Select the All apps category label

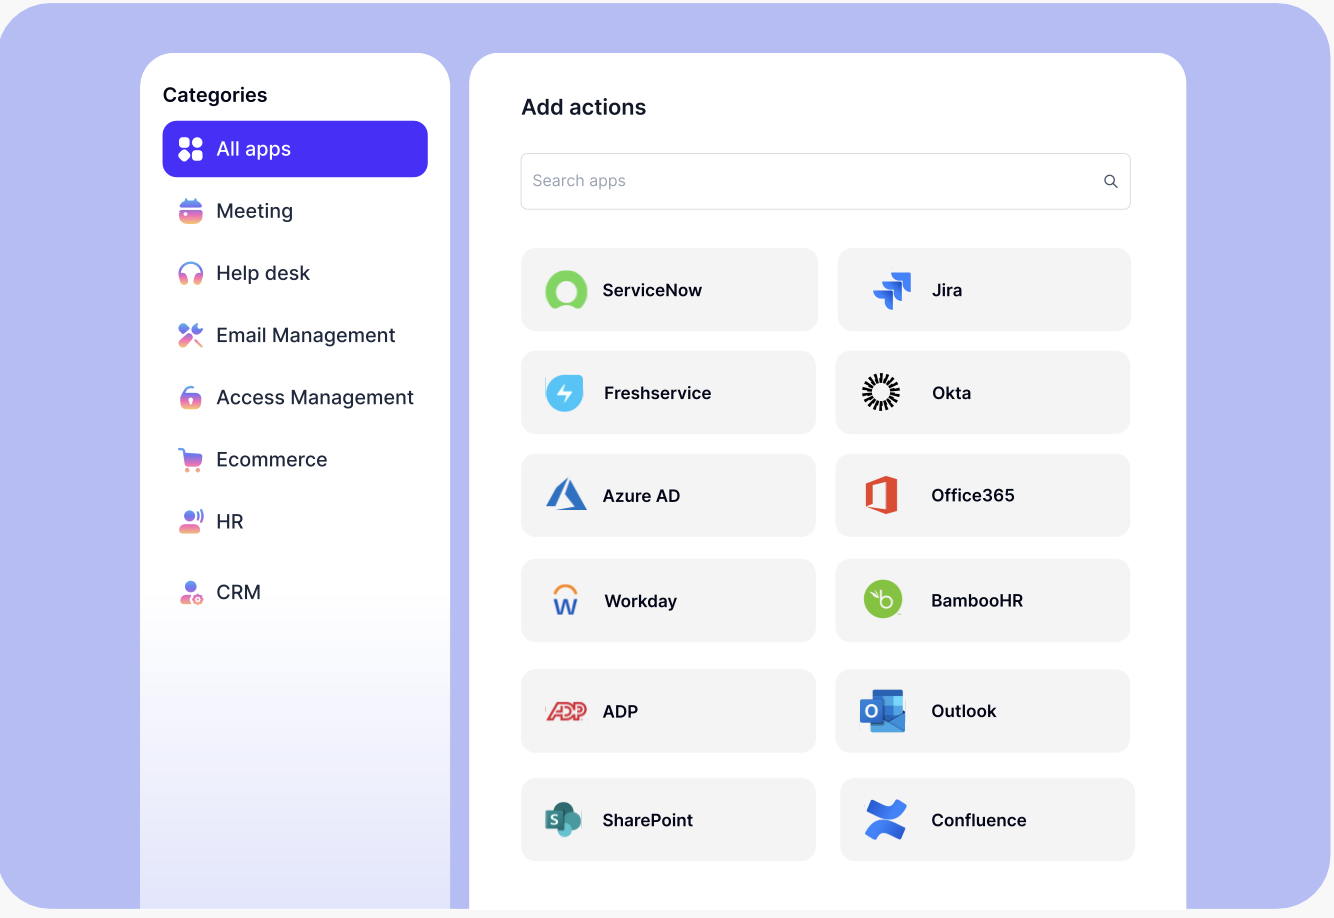tap(254, 149)
